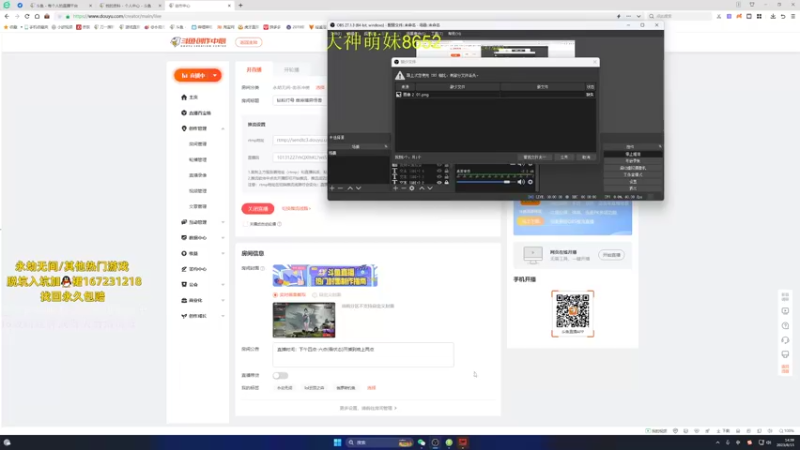
Task: Move source up with the up arrow in sources toolbar
Action: 421,188
